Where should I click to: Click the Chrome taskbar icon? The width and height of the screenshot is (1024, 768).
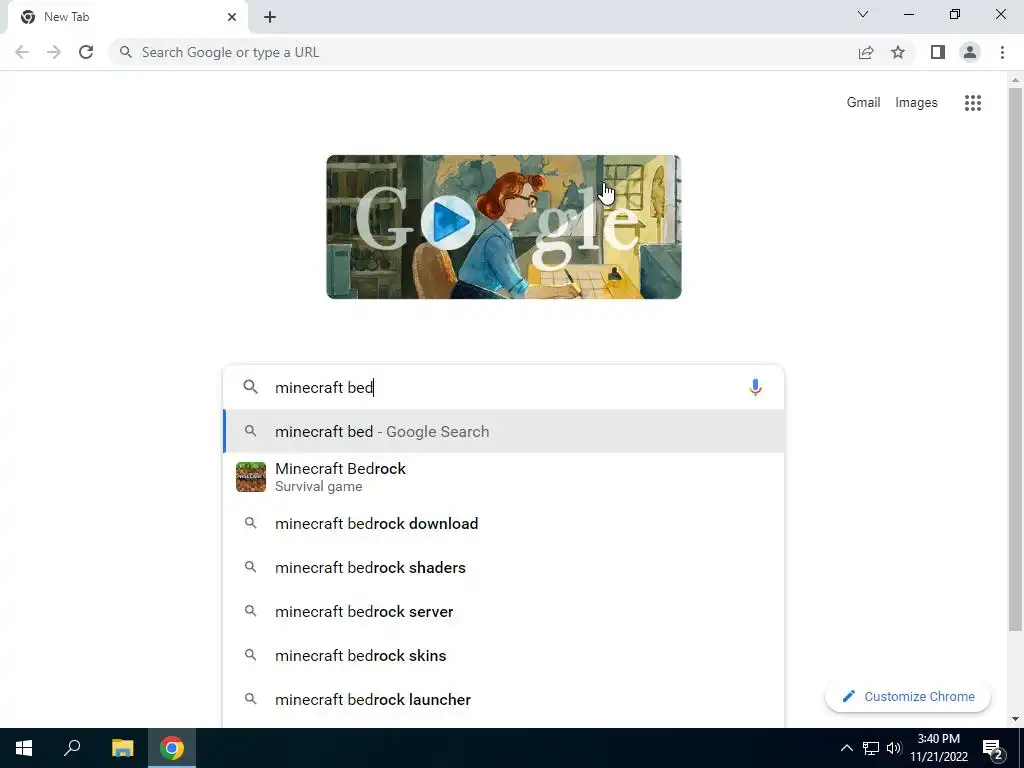pyautogui.click(x=172, y=748)
